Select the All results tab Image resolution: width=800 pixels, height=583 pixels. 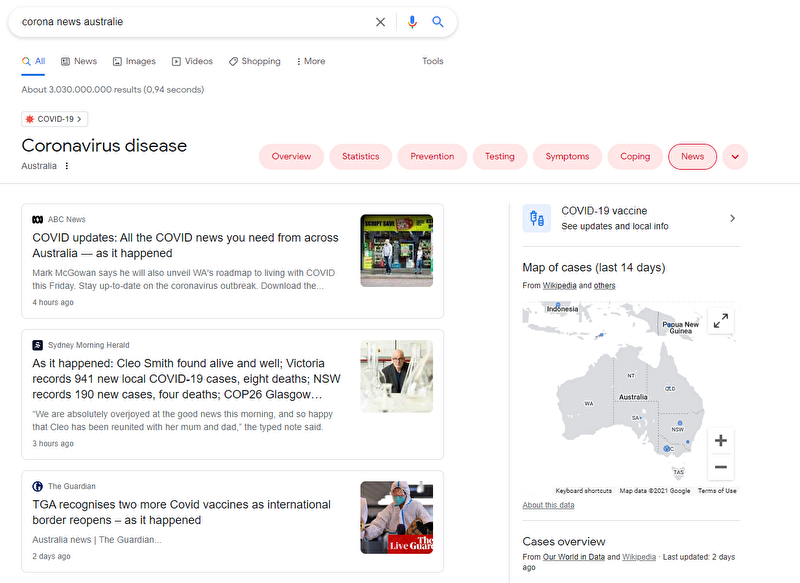click(x=34, y=61)
